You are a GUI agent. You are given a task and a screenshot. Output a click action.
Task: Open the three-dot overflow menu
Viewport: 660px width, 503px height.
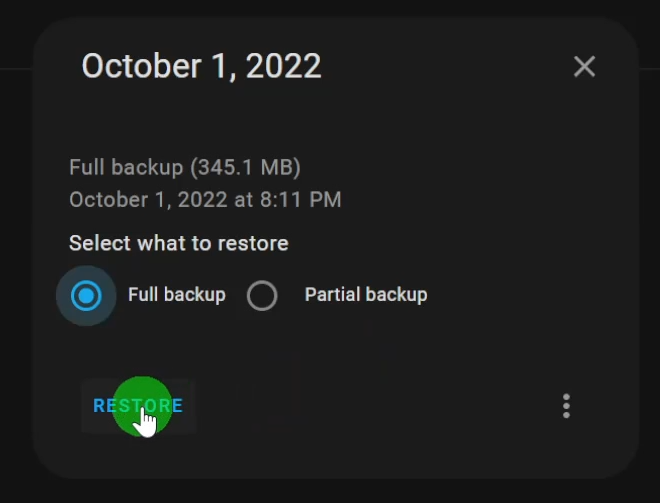click(566, 406)
